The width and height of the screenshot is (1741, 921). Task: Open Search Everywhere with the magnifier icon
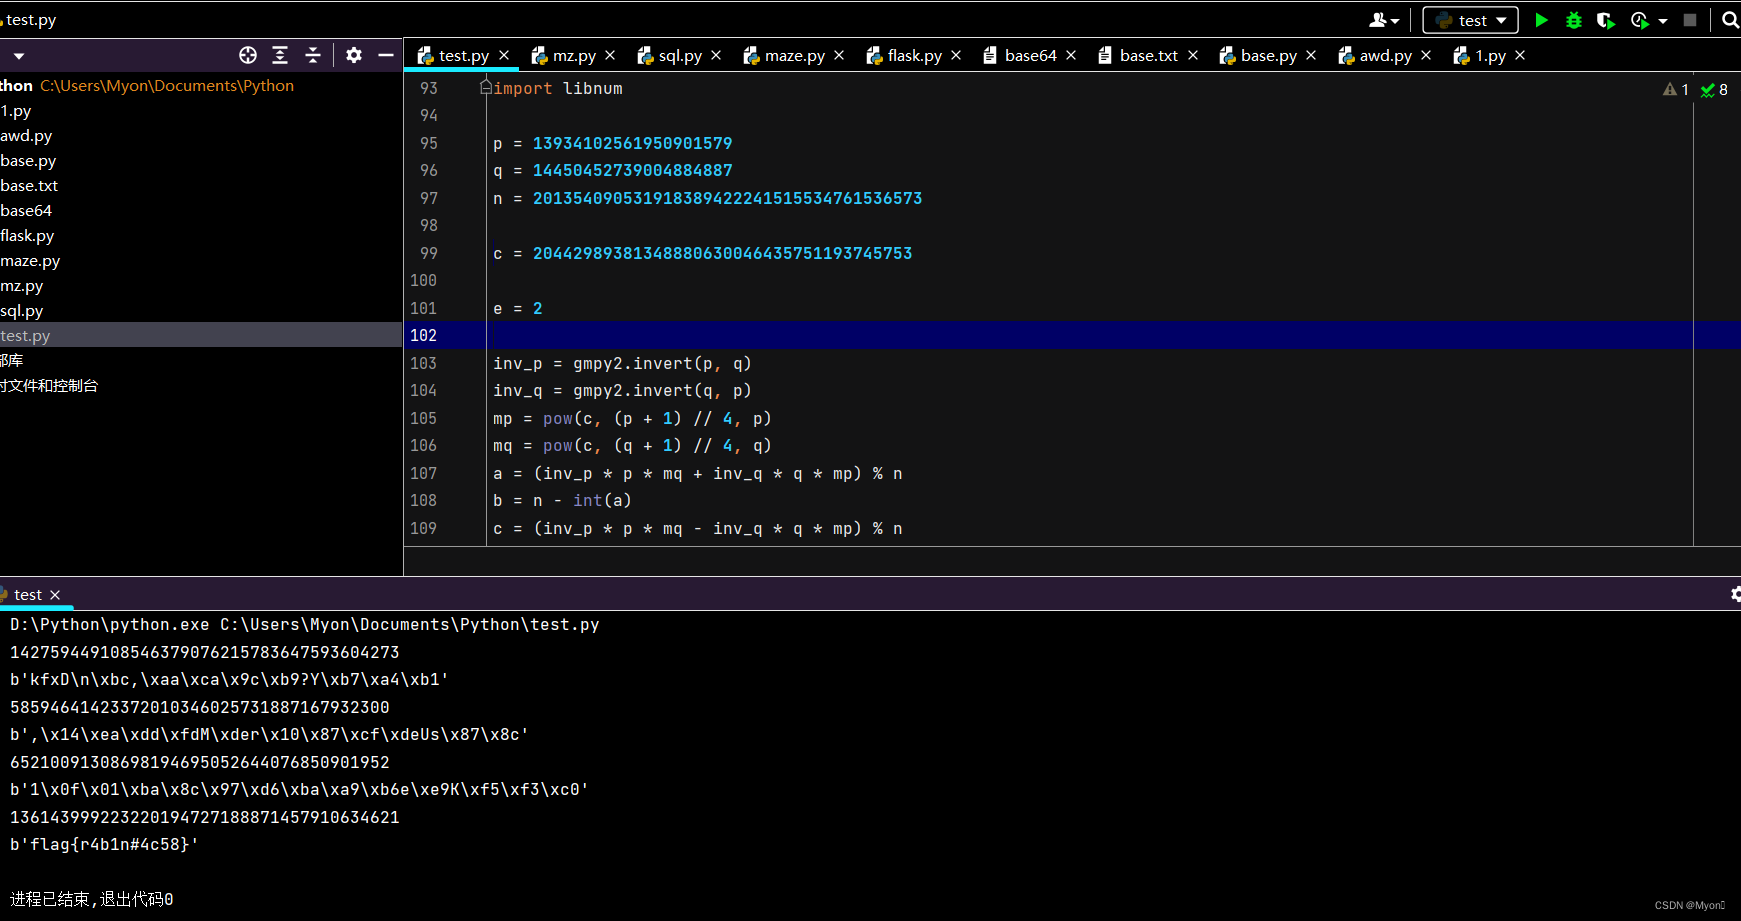pyautogui.click(x=1730, y=19)
